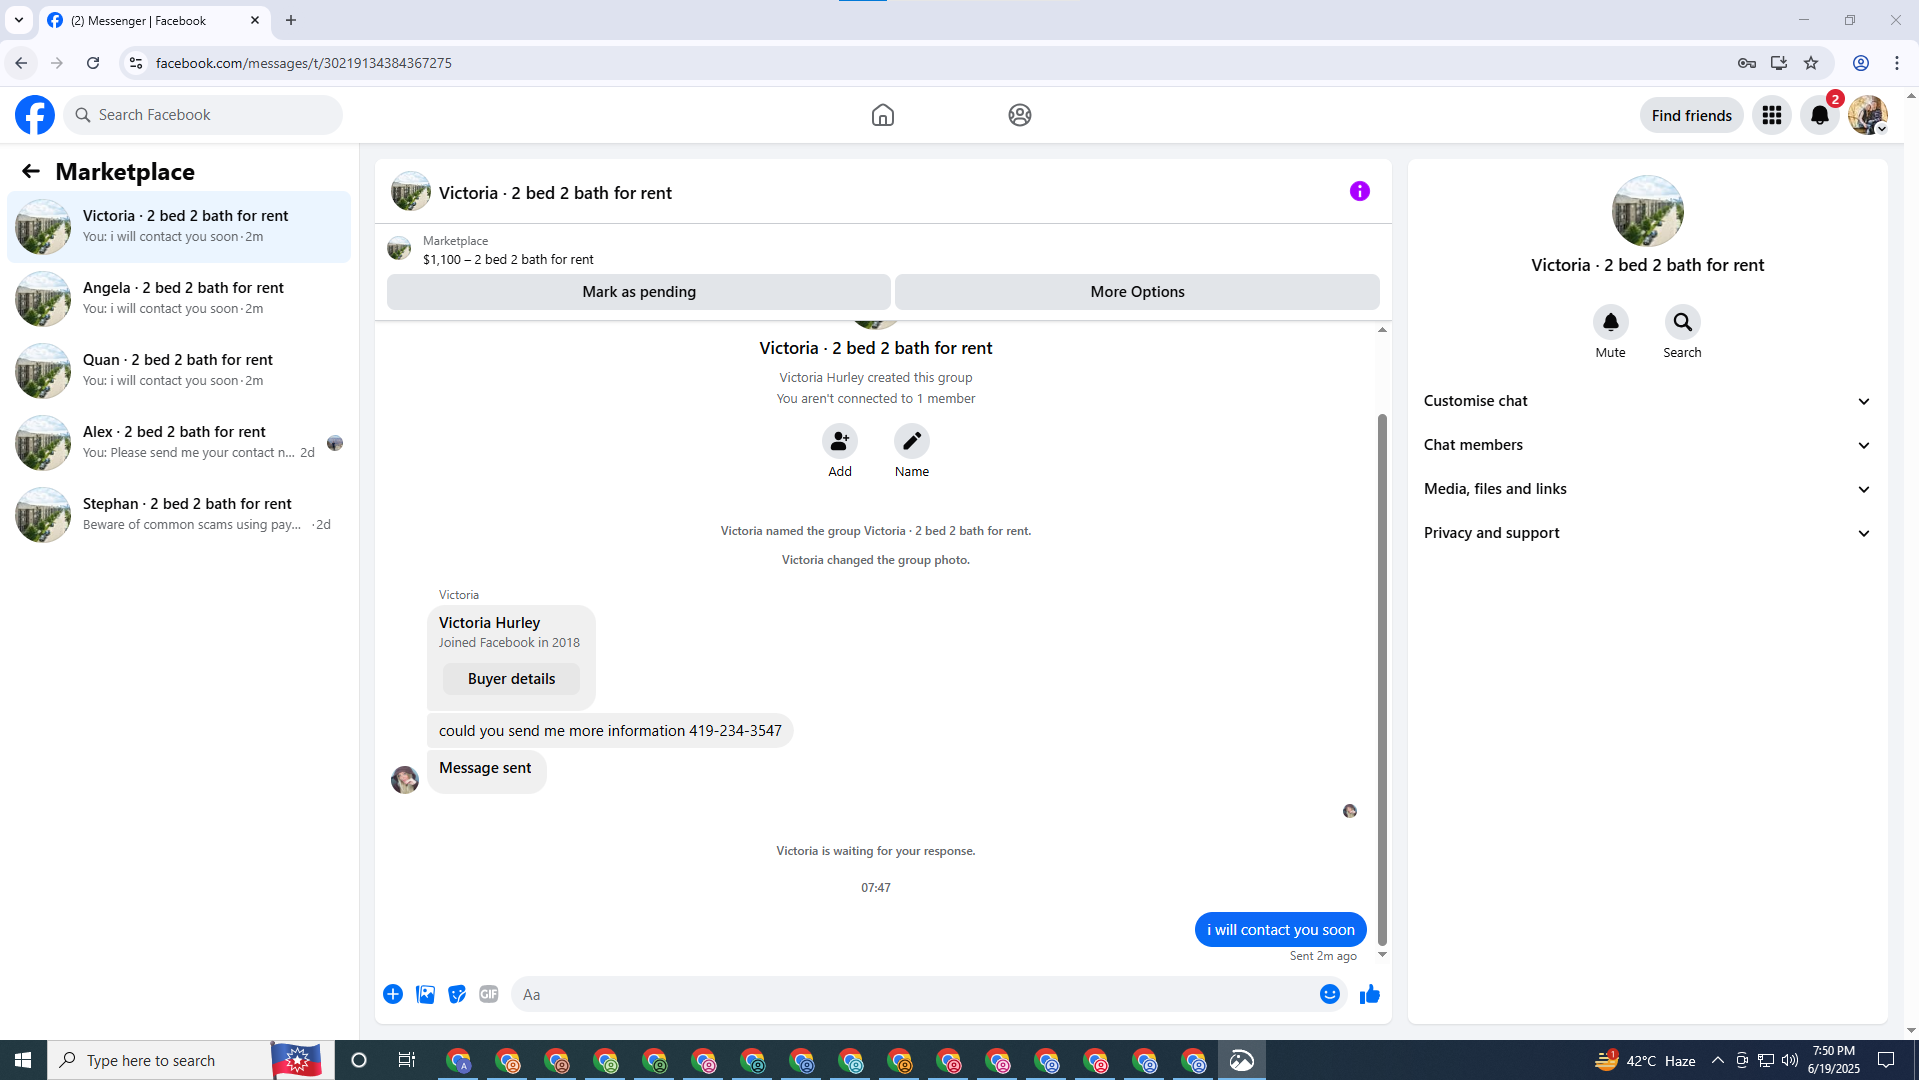Click the Find friends button
Viewport: 1919px width, 1080px height.
coord(1691,115)
